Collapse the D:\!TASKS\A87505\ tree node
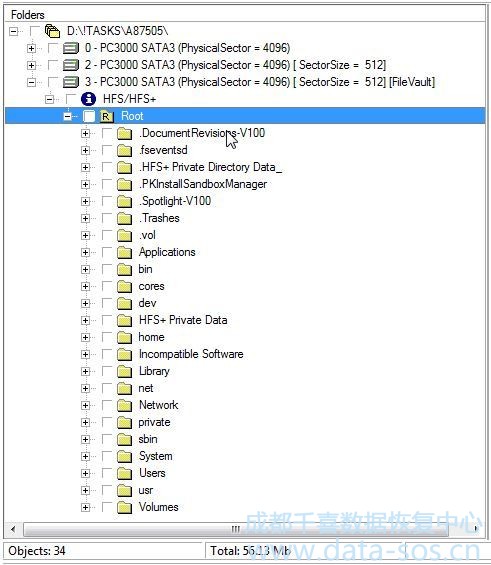The image size is (491, 565). pos(13,31)
